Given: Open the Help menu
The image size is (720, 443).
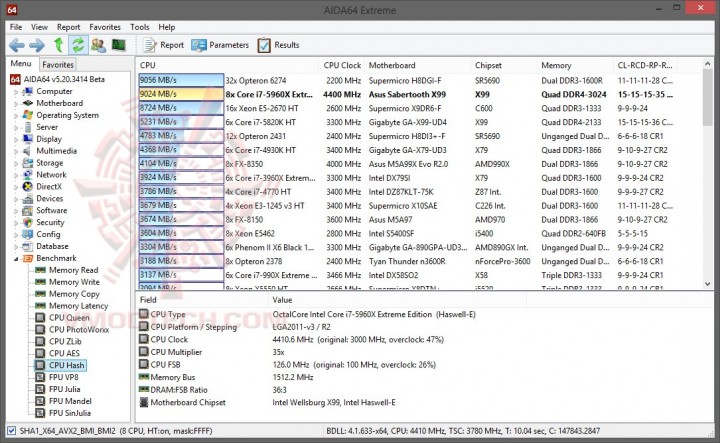Looking at the screenshot, I should coord(167,27).
